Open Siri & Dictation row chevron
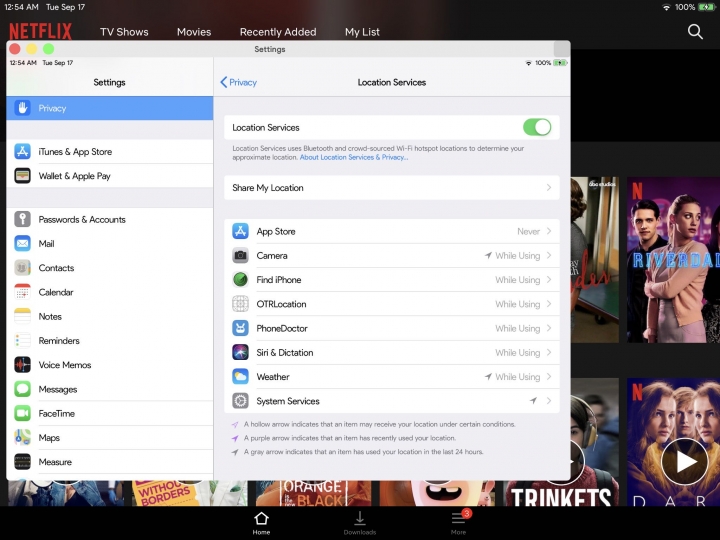Viewport: 720px width, 540px height. pos(549,353)
